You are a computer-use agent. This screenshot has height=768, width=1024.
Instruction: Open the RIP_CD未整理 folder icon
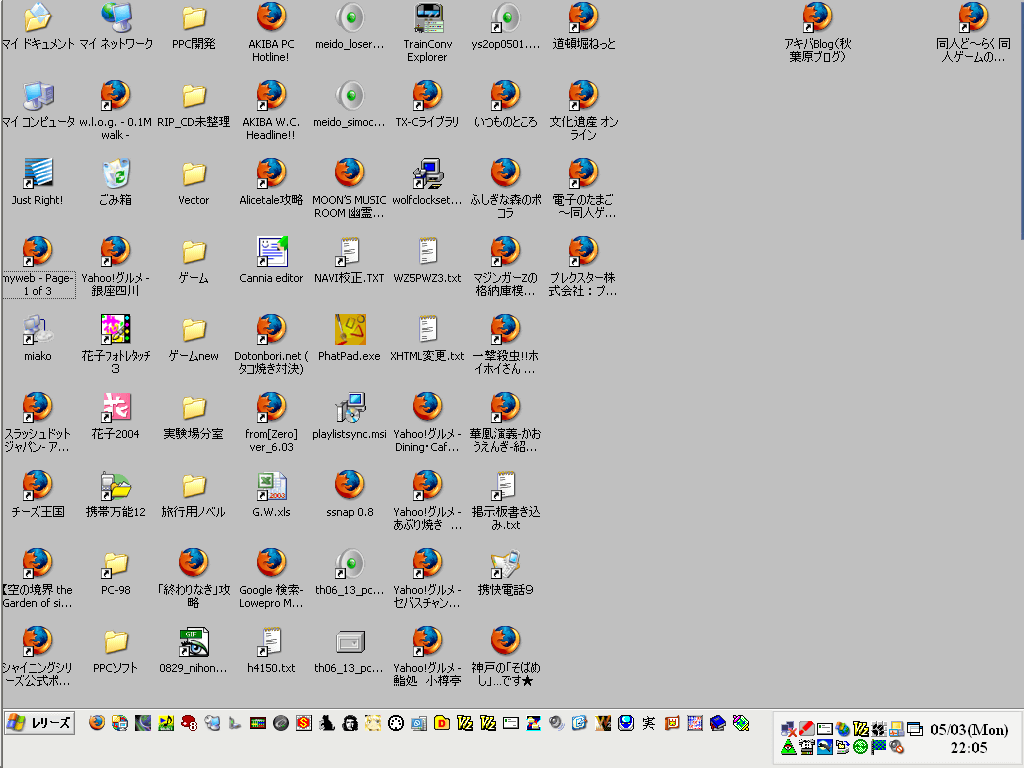tap(193, 95)
